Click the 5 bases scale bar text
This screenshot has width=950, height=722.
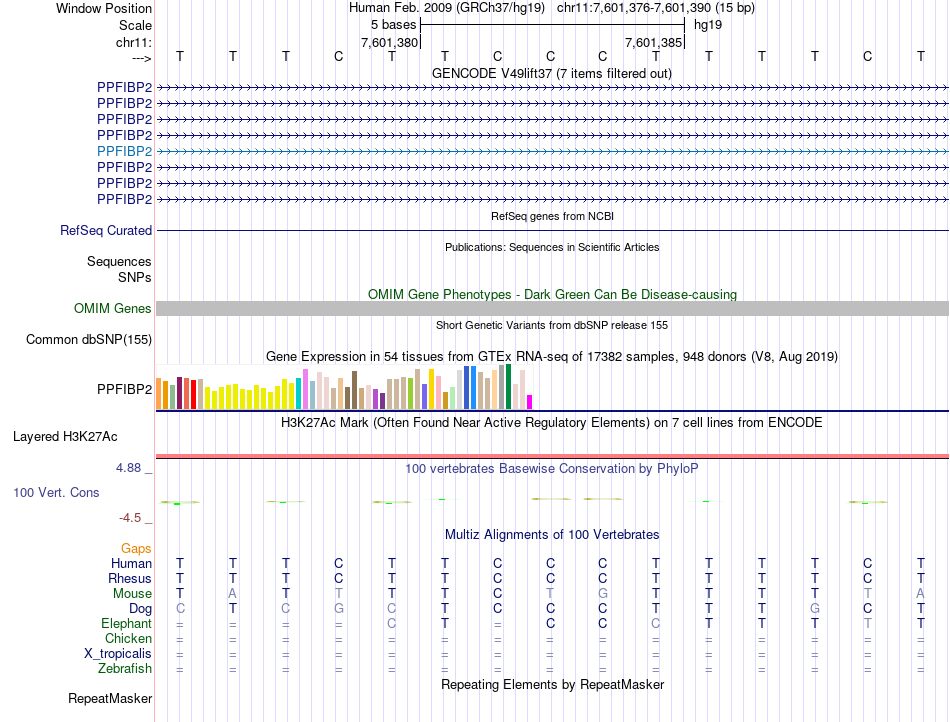(x=394, y=25)
